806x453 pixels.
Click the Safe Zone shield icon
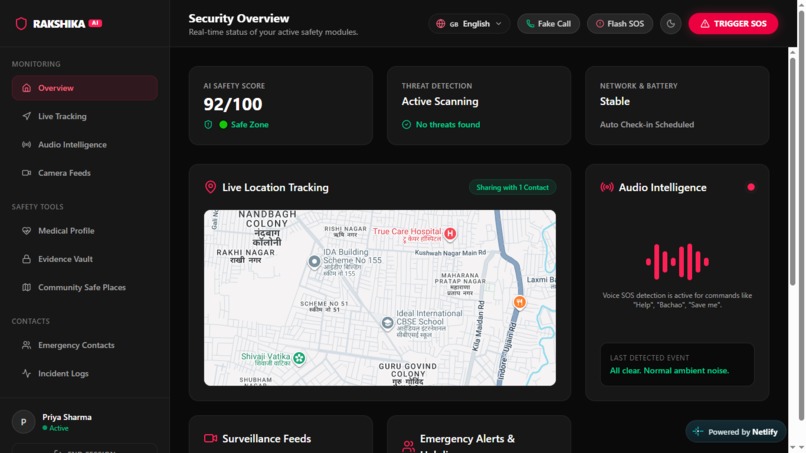coord(208,124)
